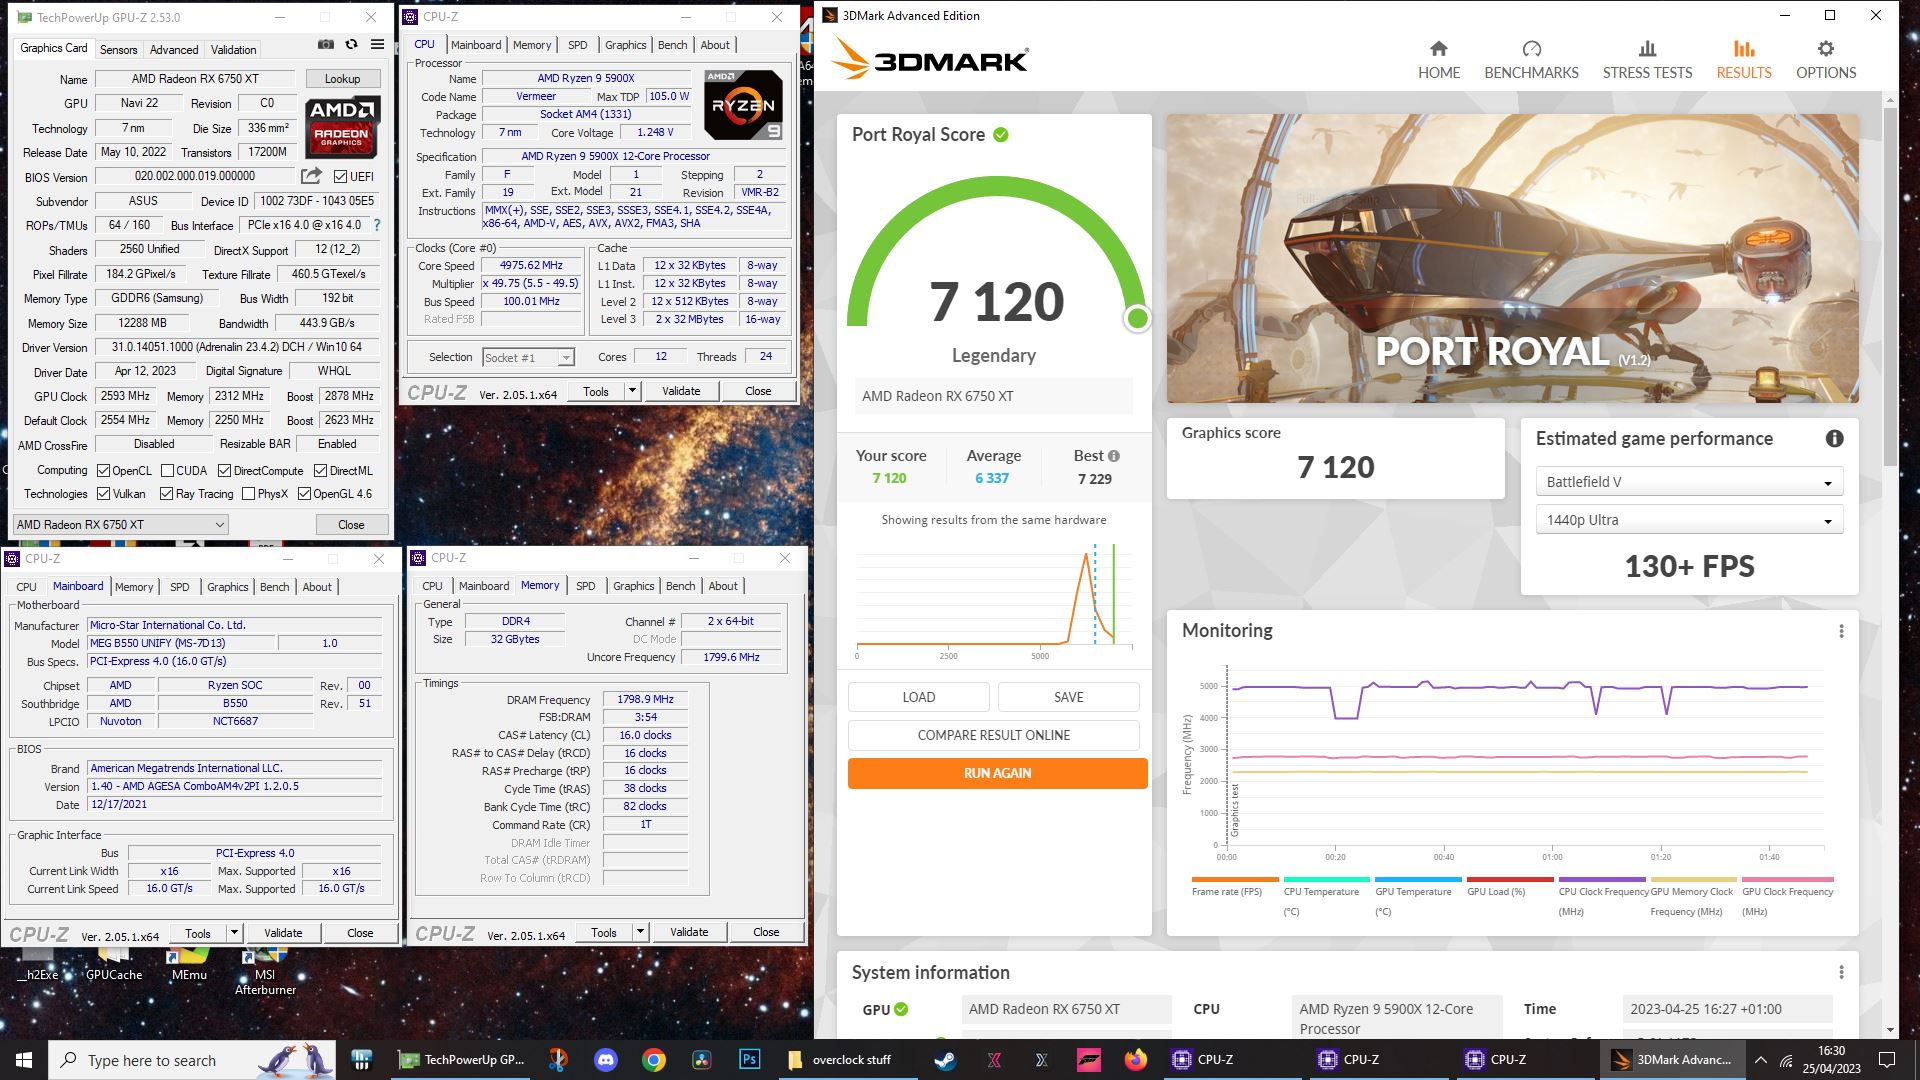Viewport: 1920px width, 1080px height.
Task: Open Discord from the taskbar
Action: (605, 1060)
